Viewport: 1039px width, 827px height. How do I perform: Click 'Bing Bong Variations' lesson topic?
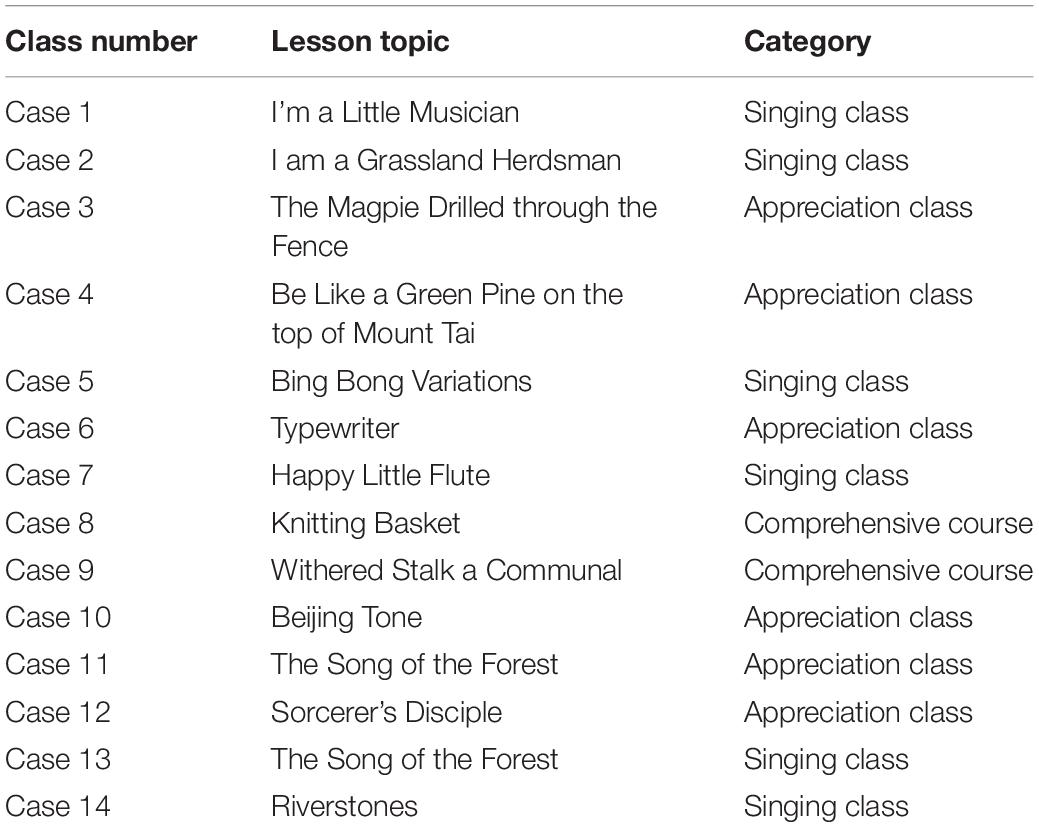coord(402,382)
